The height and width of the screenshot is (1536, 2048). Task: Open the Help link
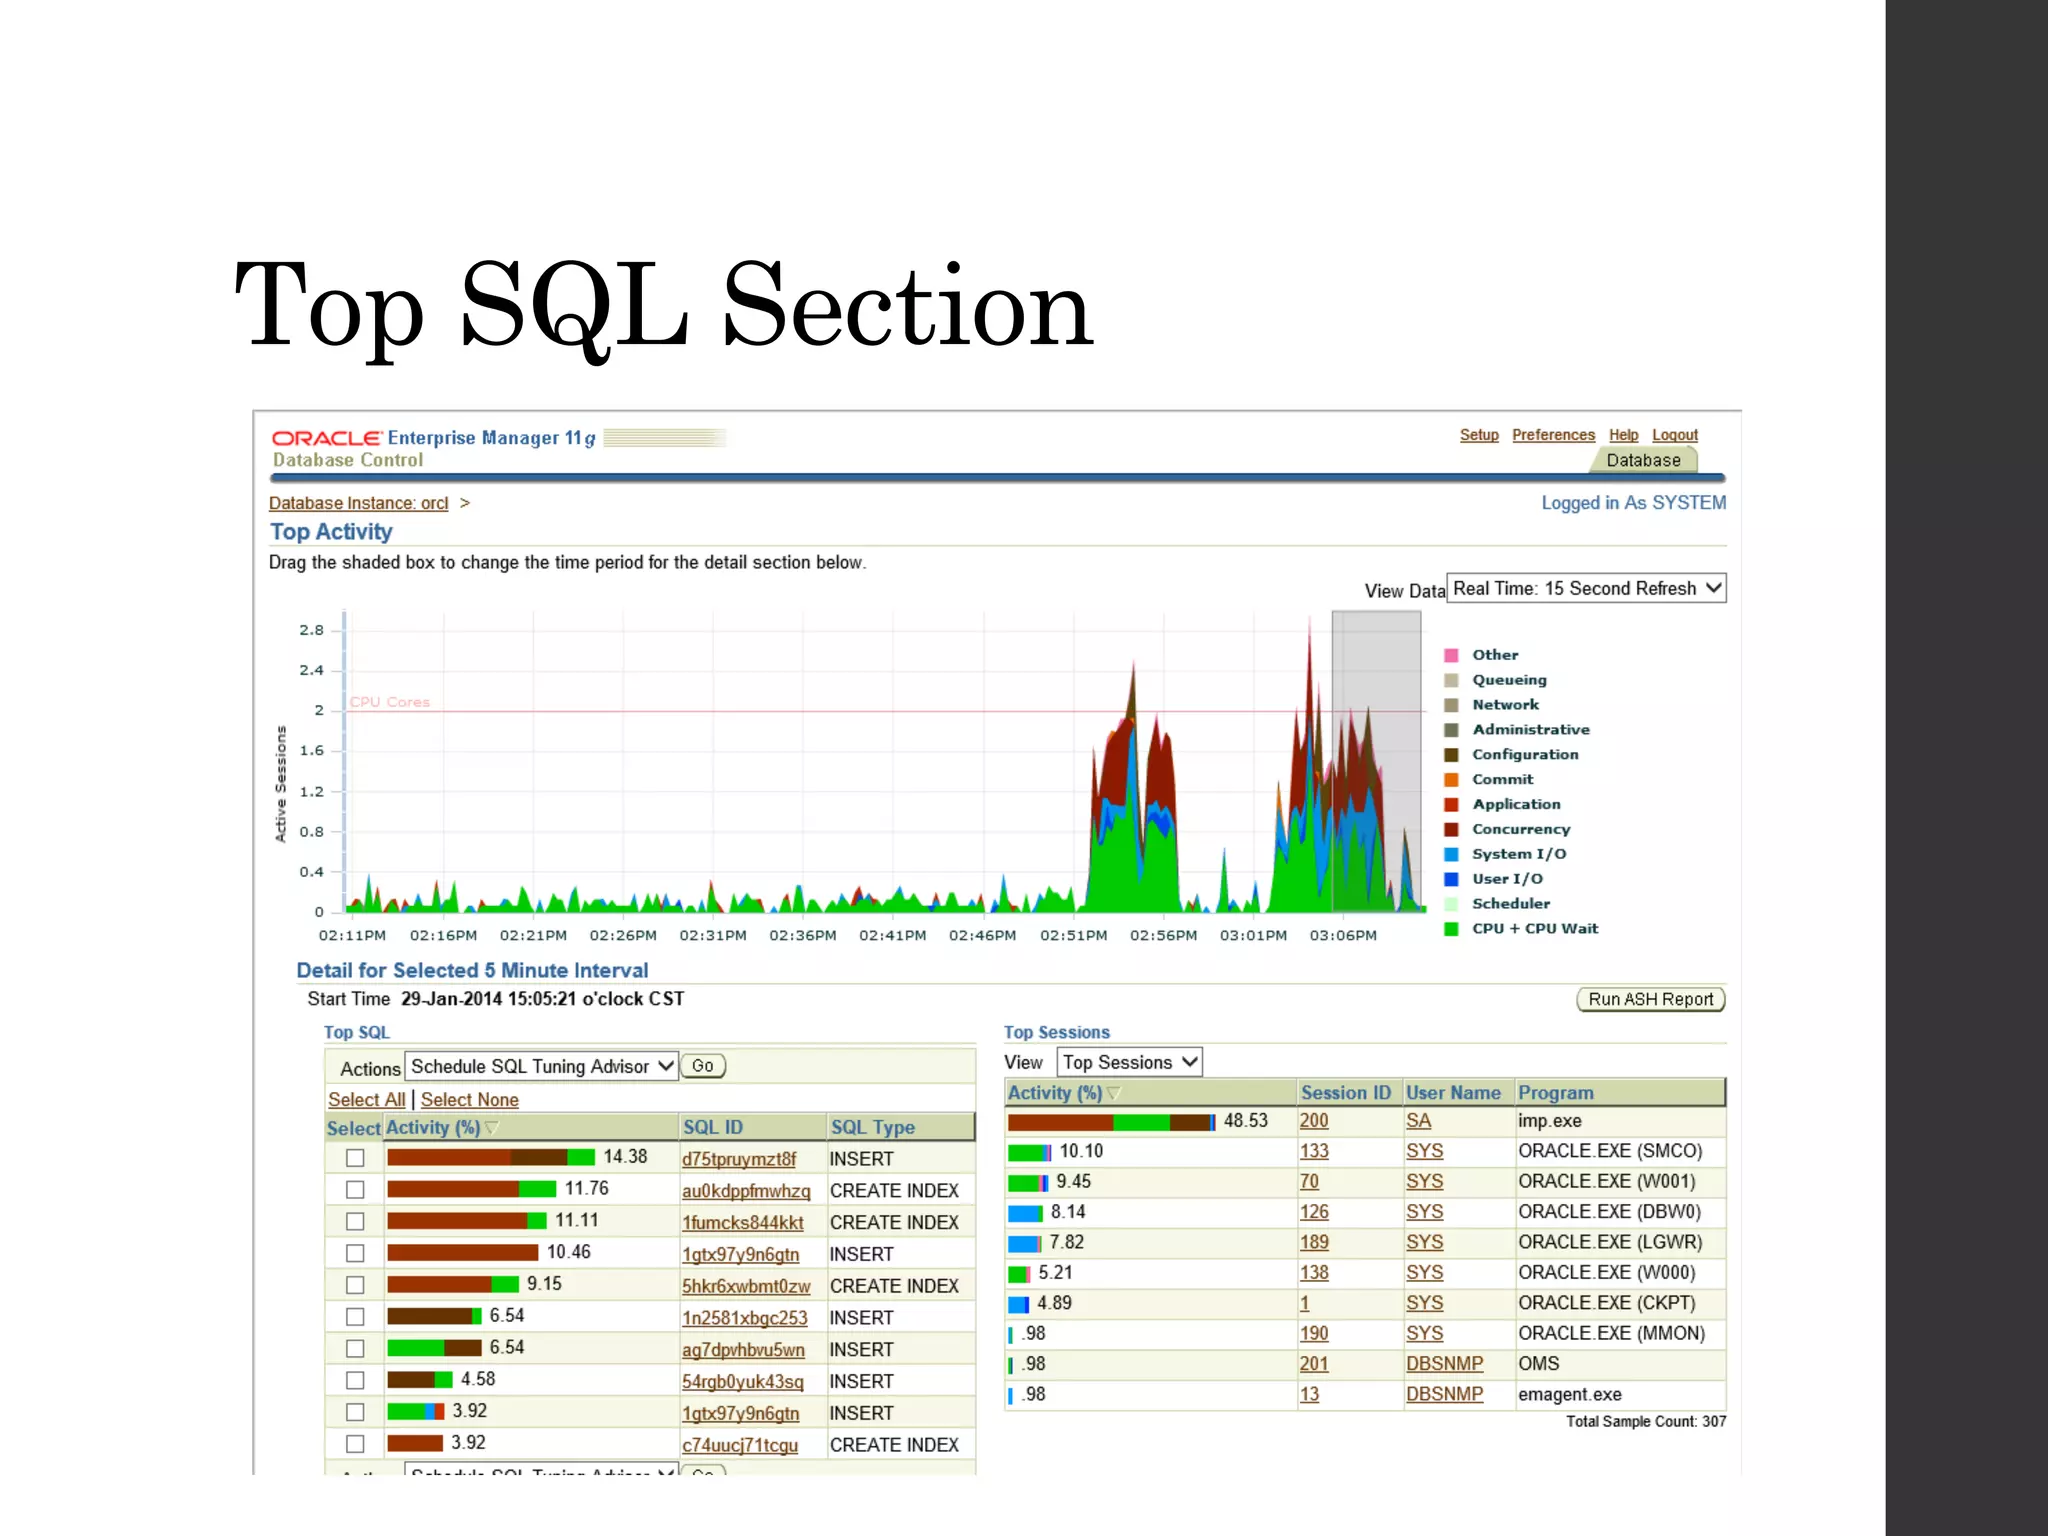click(x=1623, y=434)
